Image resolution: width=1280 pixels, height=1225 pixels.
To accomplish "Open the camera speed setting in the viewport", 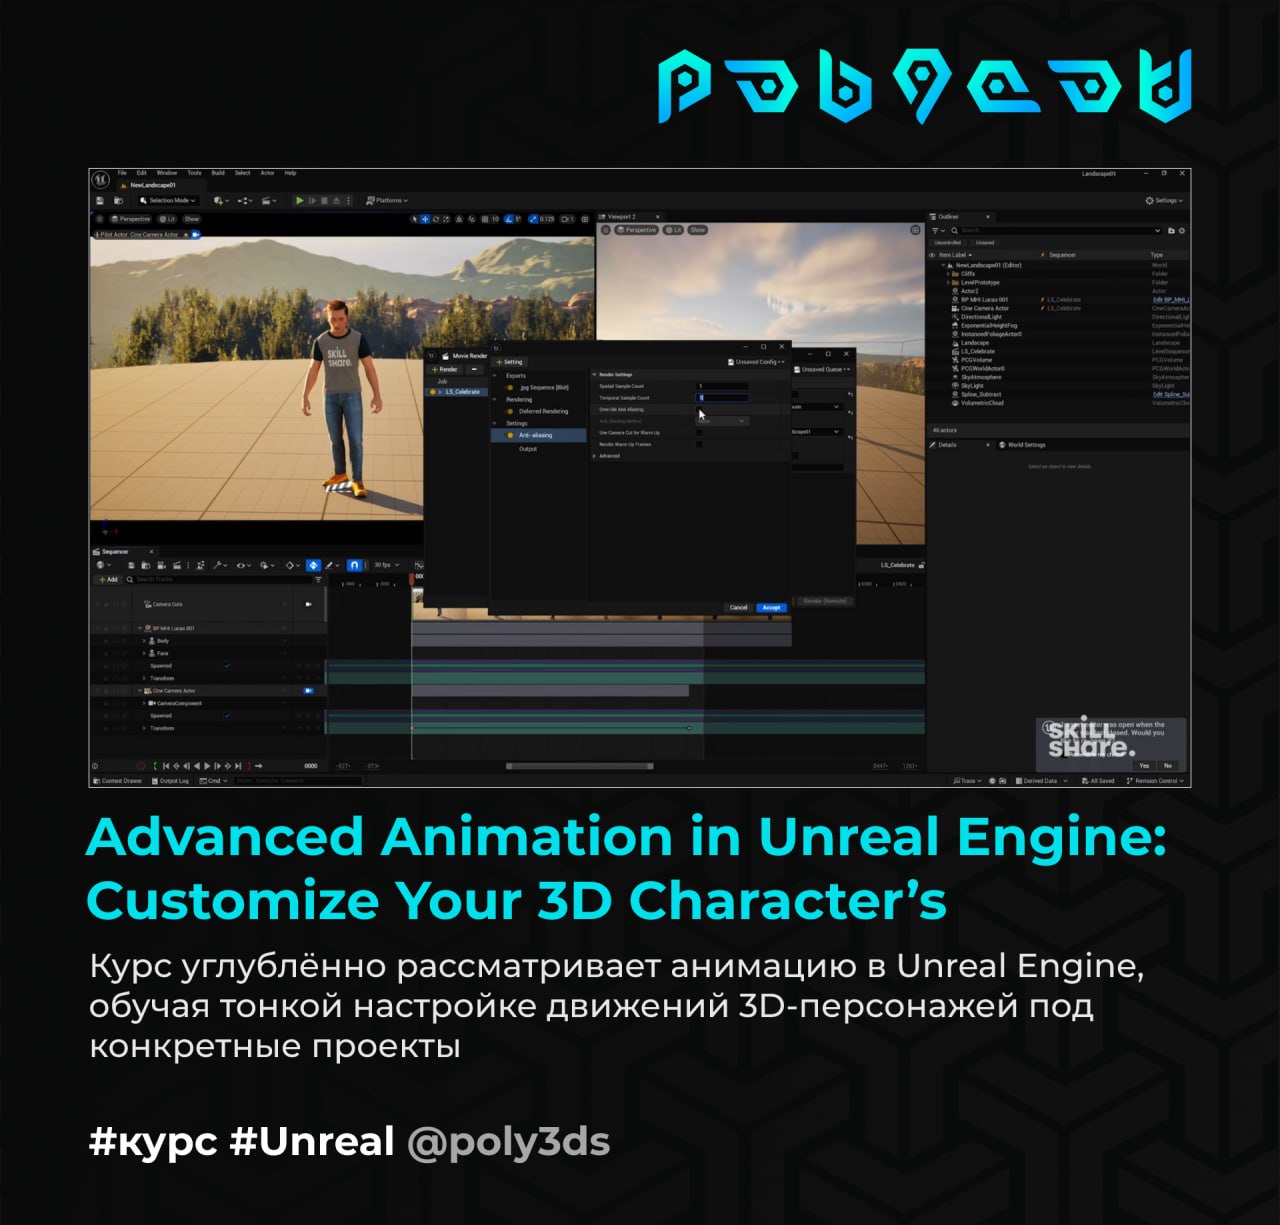I will click(x=567, y=219).
